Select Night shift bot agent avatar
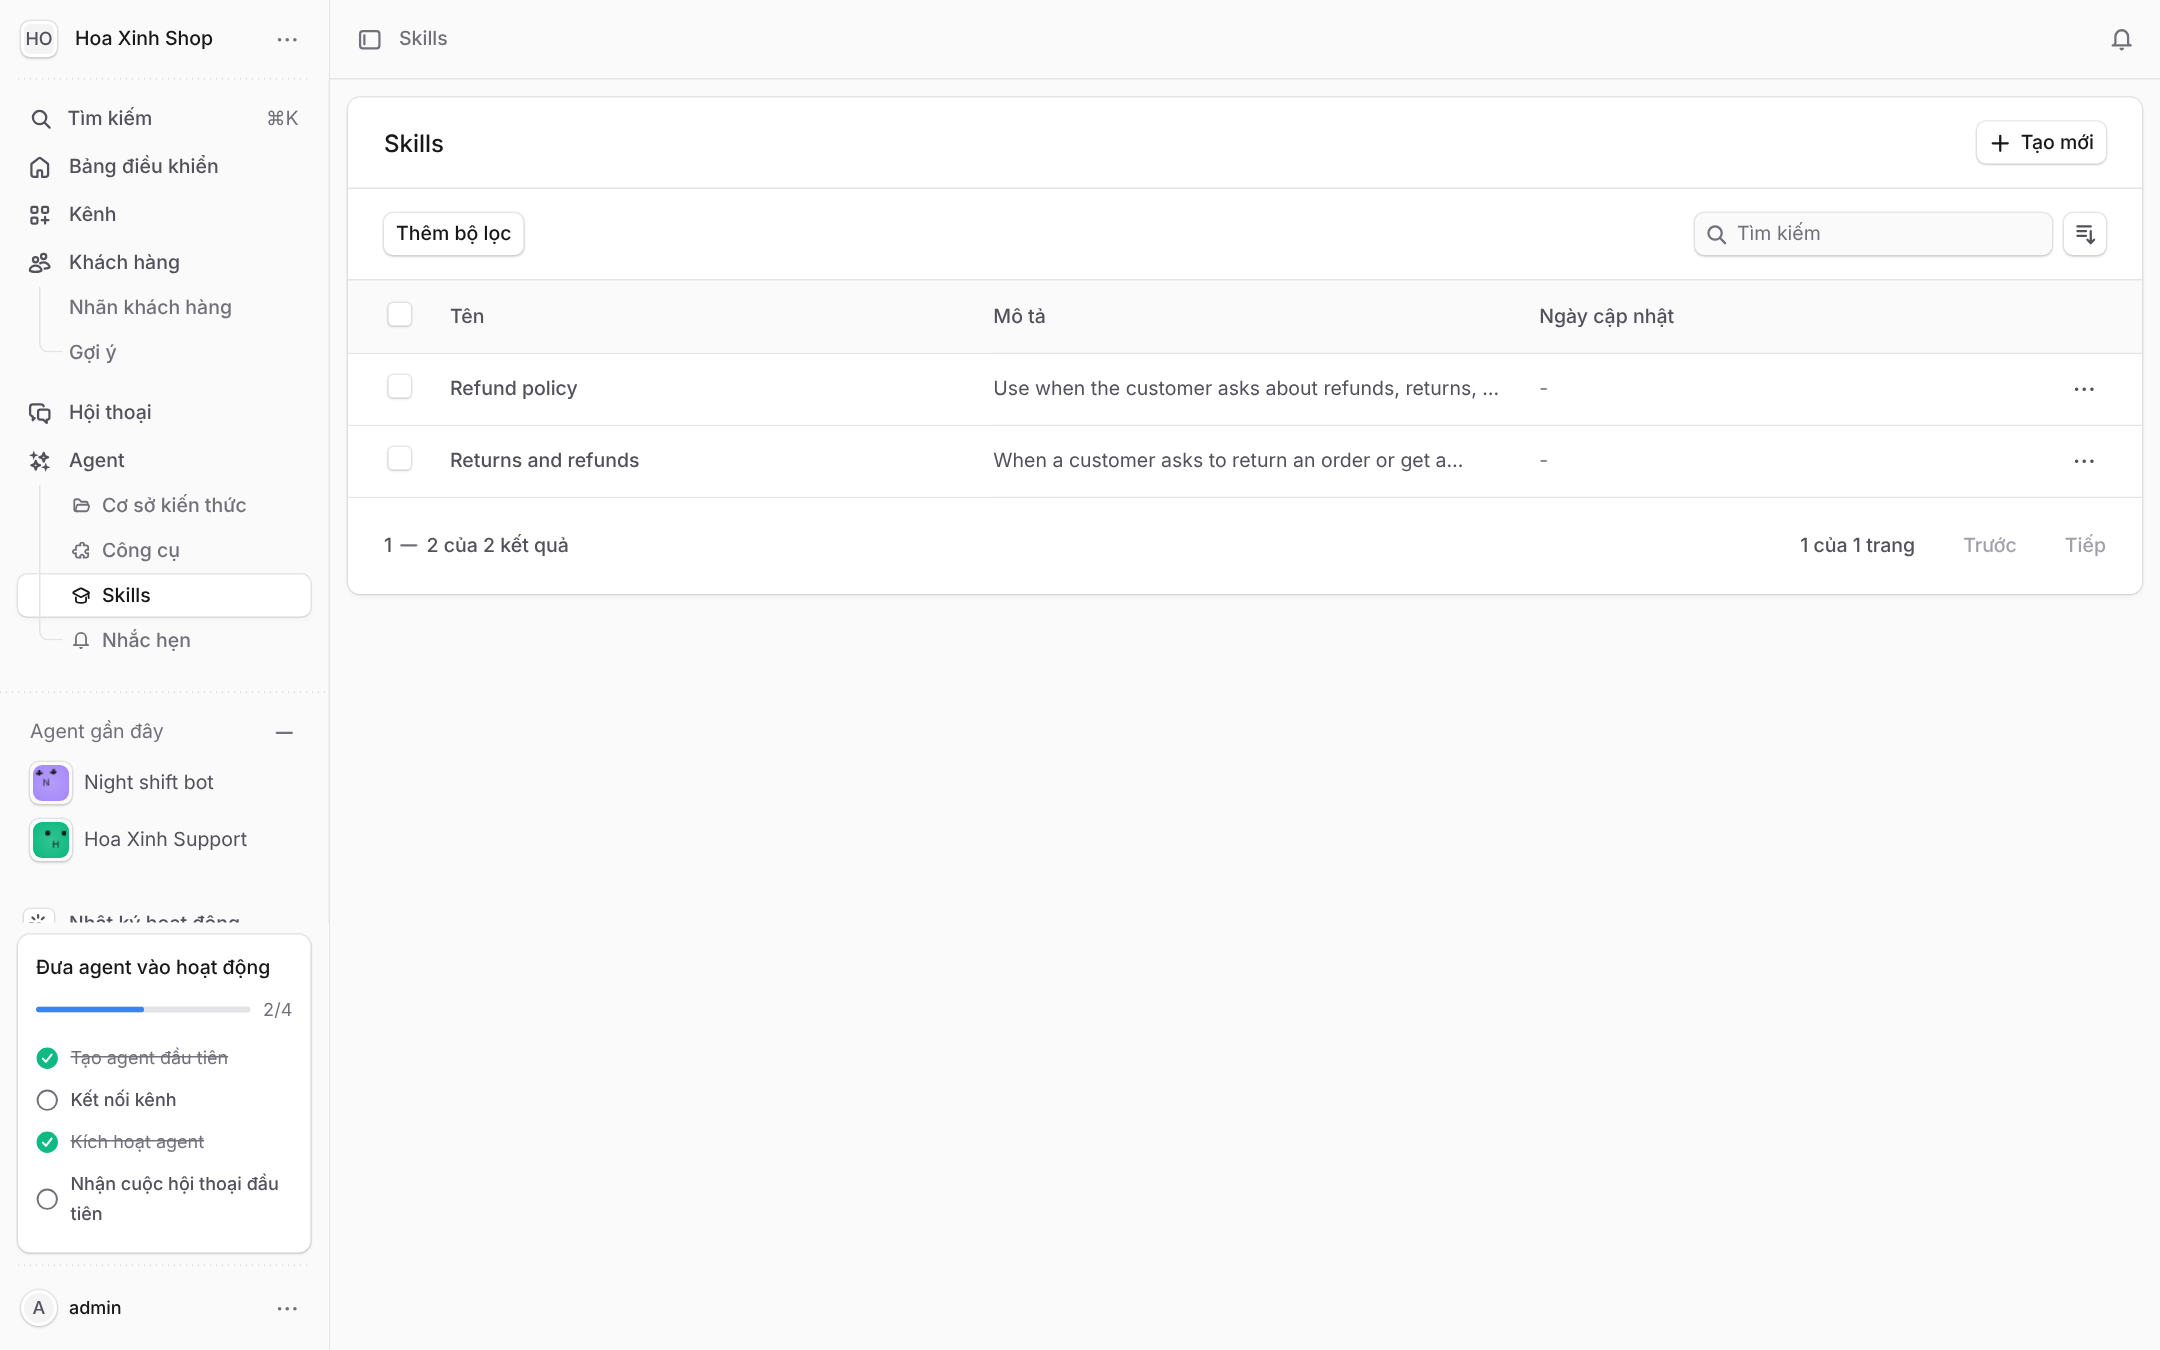Viewport: 2160px width, 1350px height. pyautogui.click(x=51, y=783)
